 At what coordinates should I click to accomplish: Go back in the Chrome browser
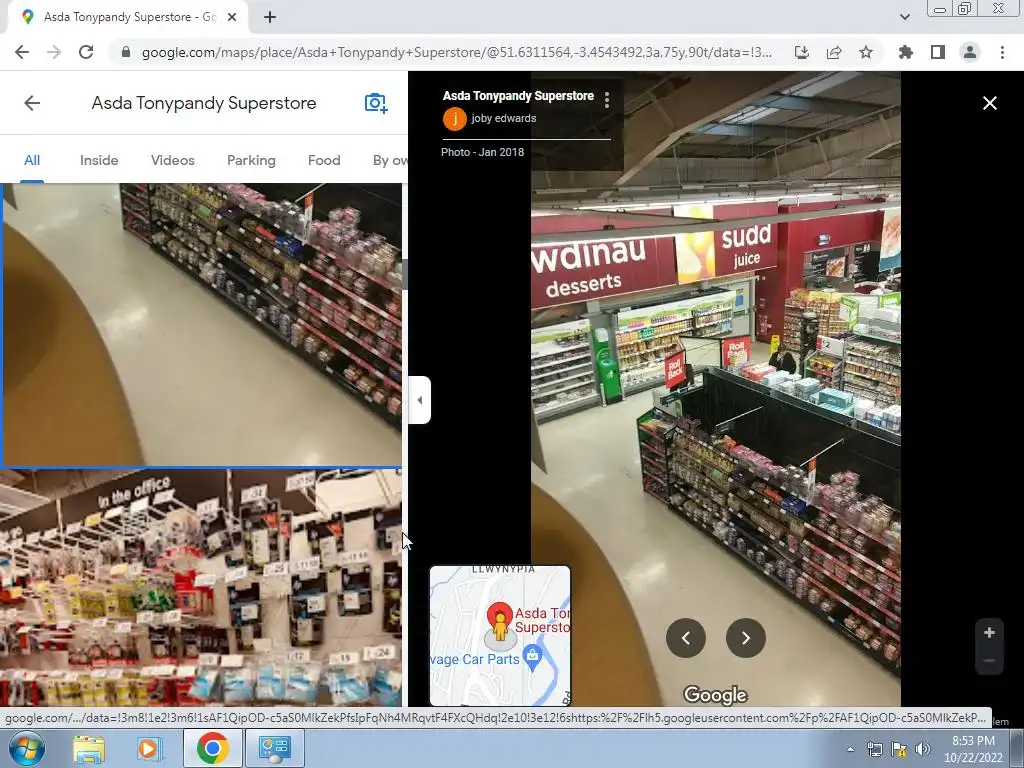click(x=22, y=52)
